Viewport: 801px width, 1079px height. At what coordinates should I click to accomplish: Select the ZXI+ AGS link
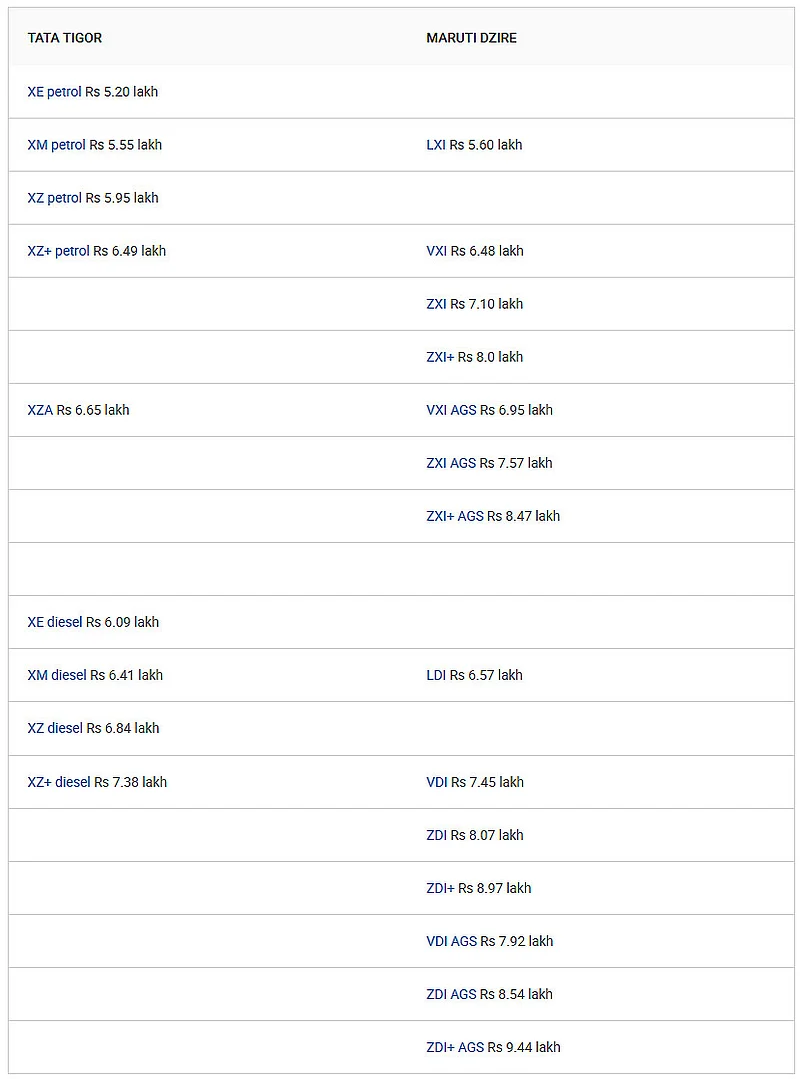(x=455, y=516)
